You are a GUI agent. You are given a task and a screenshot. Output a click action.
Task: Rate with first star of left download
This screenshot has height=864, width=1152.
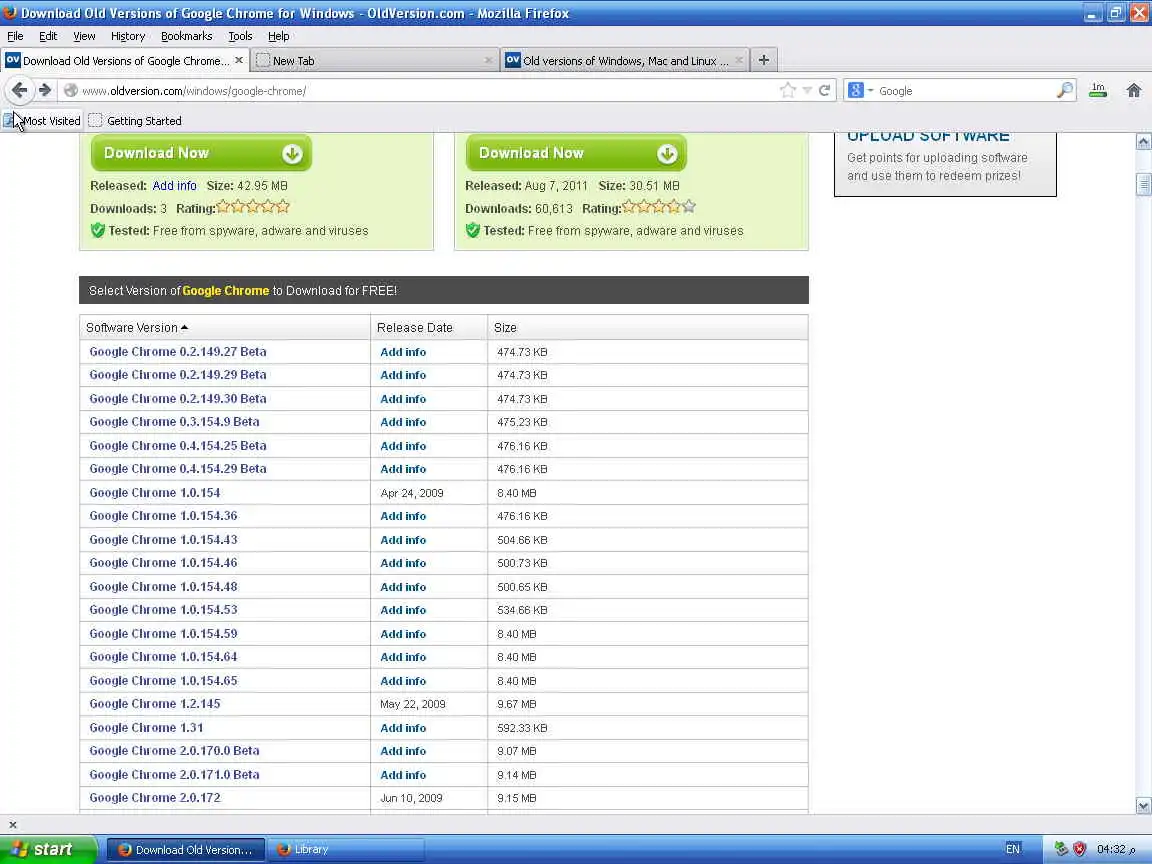[223, 207]
